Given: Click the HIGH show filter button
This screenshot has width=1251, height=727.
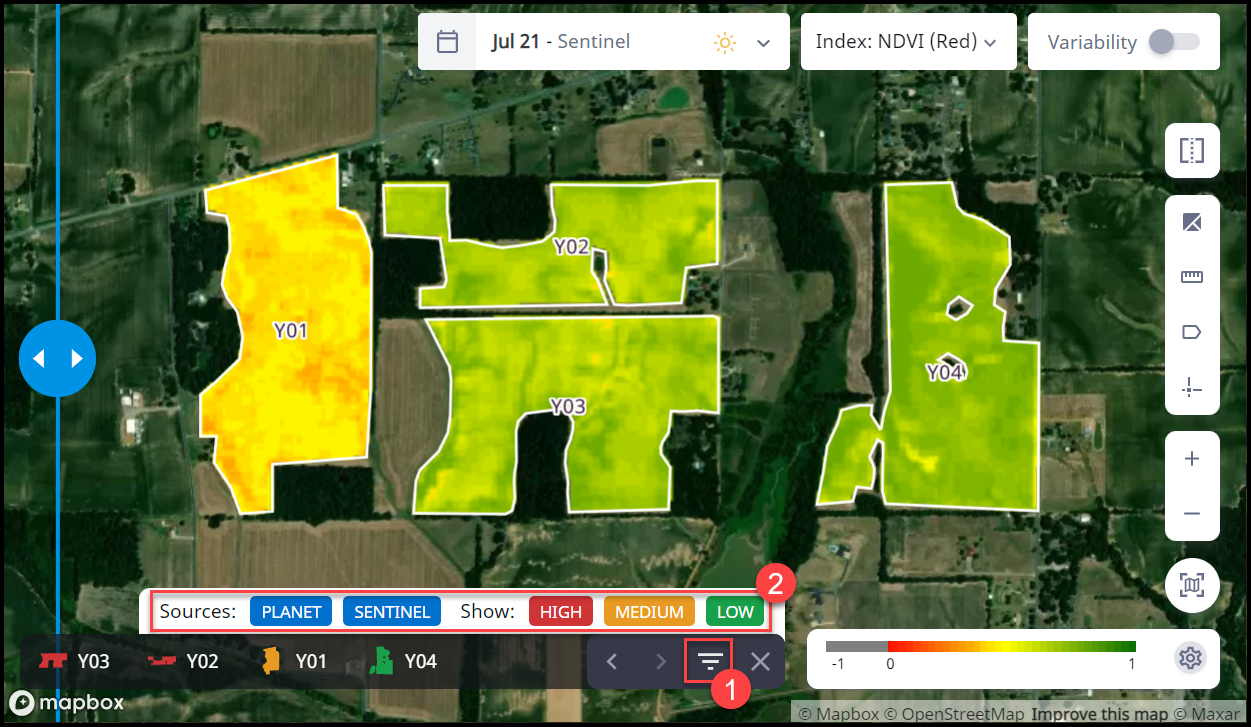Looking at the screenshot, I should point(561,611).
